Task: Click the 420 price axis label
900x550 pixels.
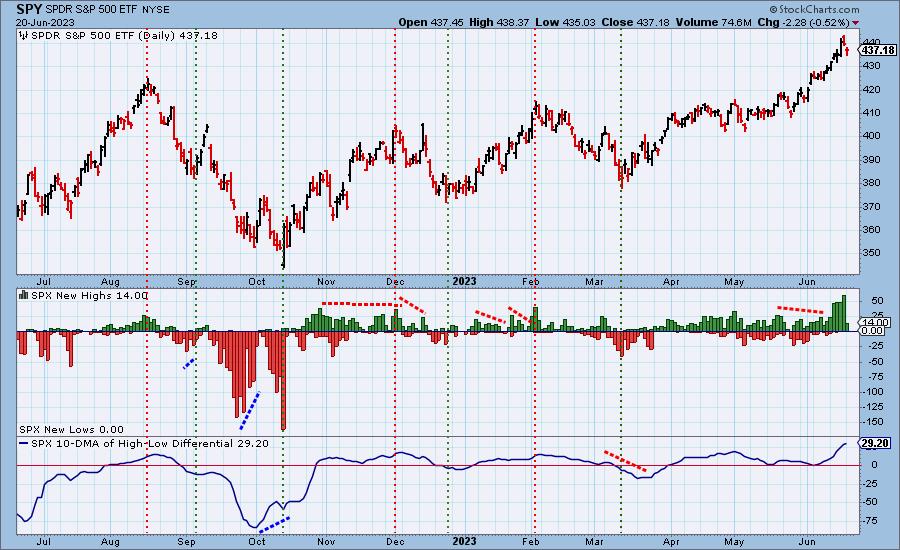Action: pos(871,90)
